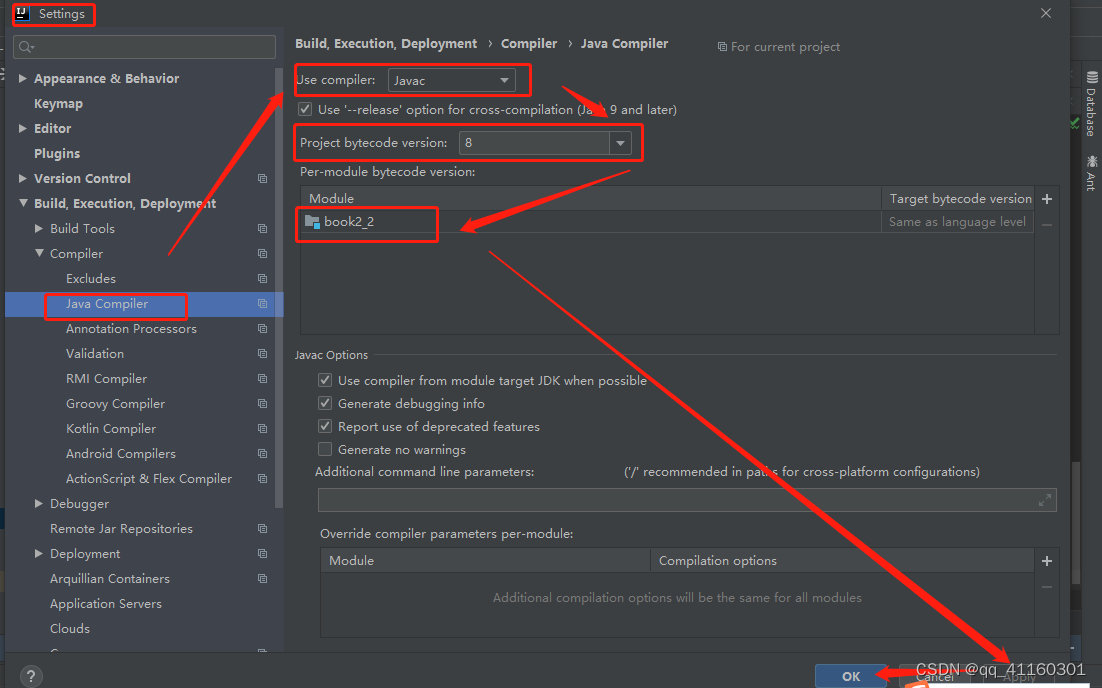The height and width of the screenshot is (688, 1102).
Task: Click the project-level icon beside Kotlin Compiler
Action: [x=262, y=429]
